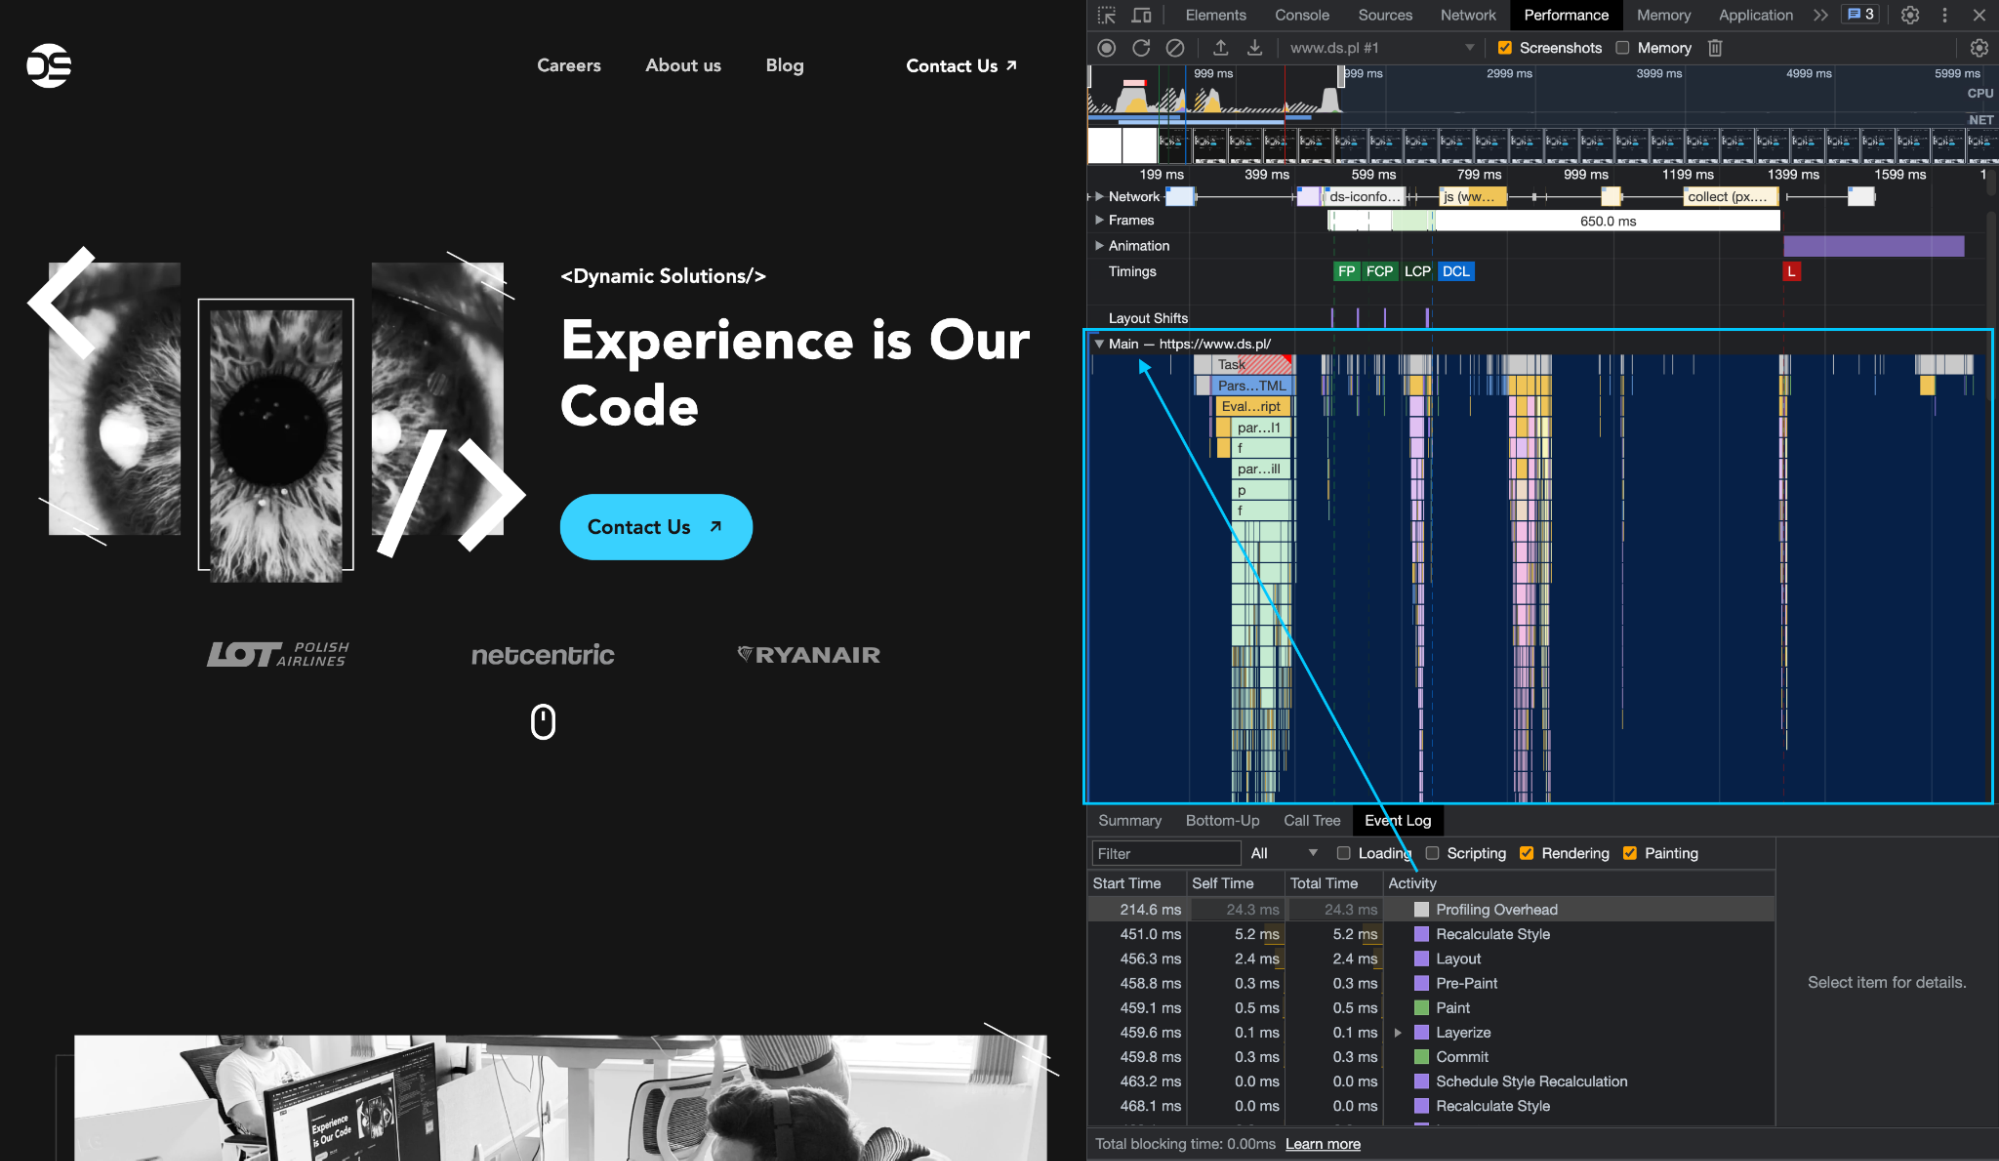Click the inspect element picker icon
Screen dimensions: 1999x1161
(1106, 15)
